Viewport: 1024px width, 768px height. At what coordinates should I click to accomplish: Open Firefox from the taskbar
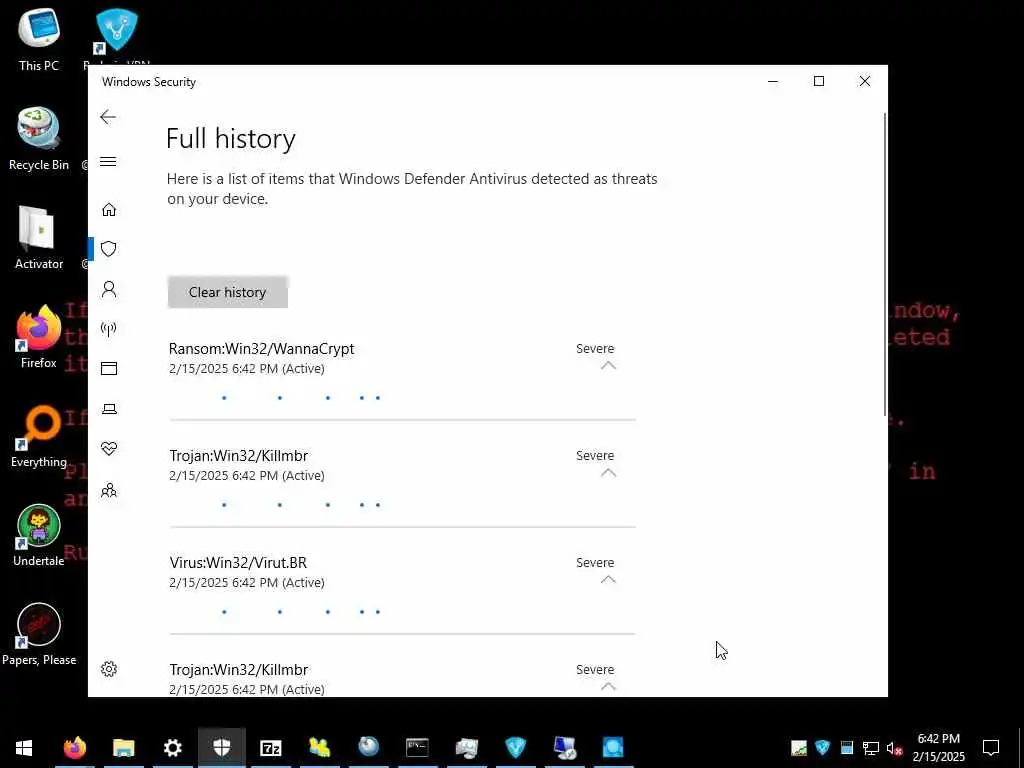74,748
